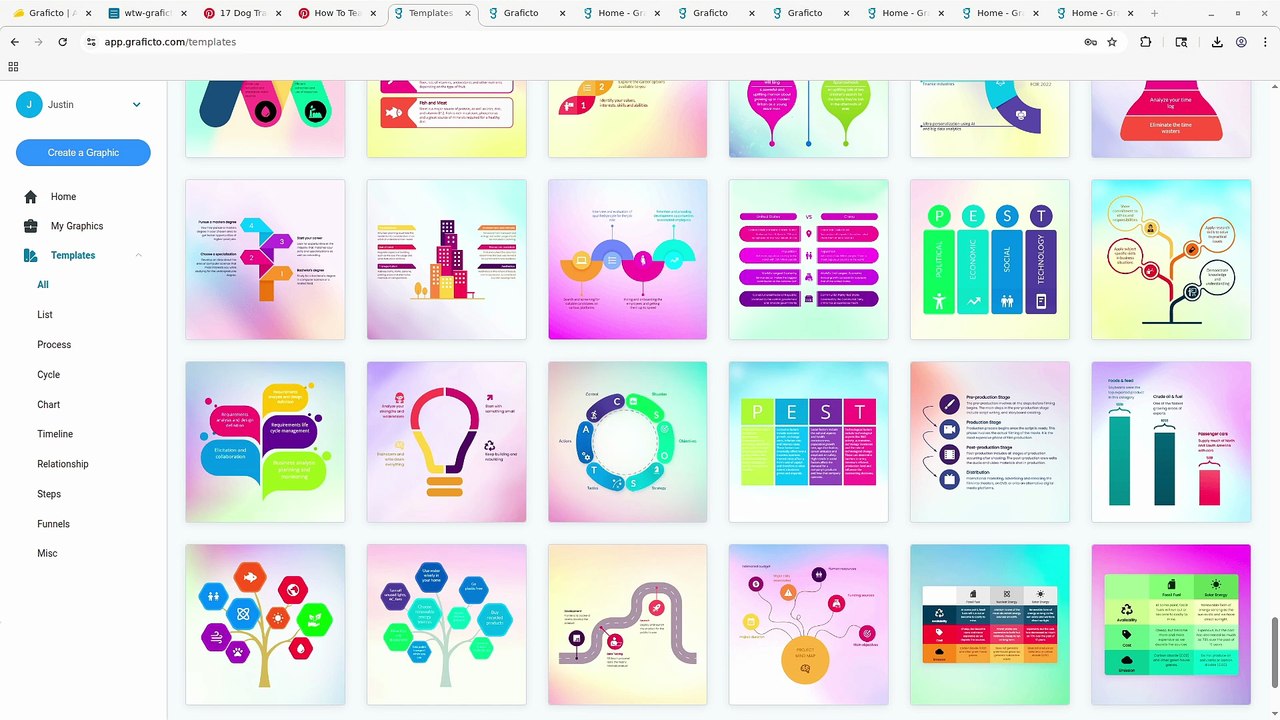Close the Templates browser tab
This screenshot has width=1280, height=720.
(x=466, y=13)
